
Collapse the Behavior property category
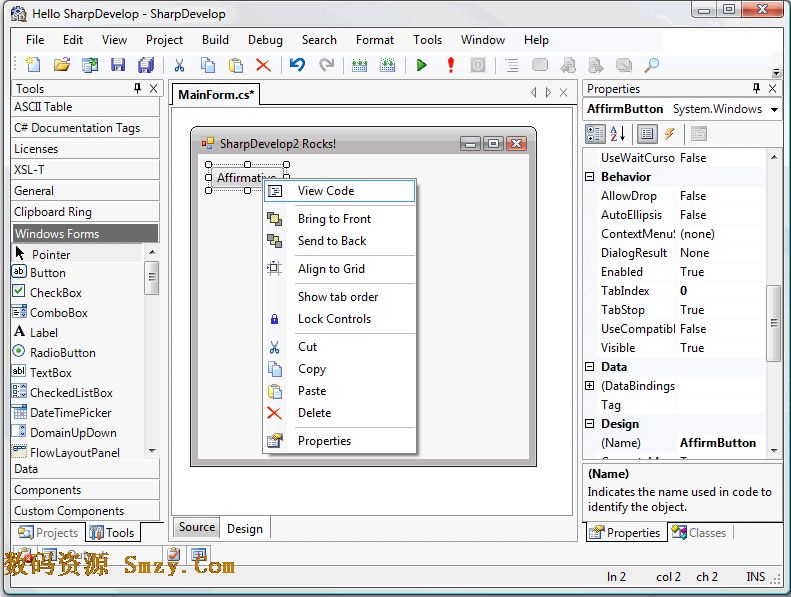tap(589, 177)
